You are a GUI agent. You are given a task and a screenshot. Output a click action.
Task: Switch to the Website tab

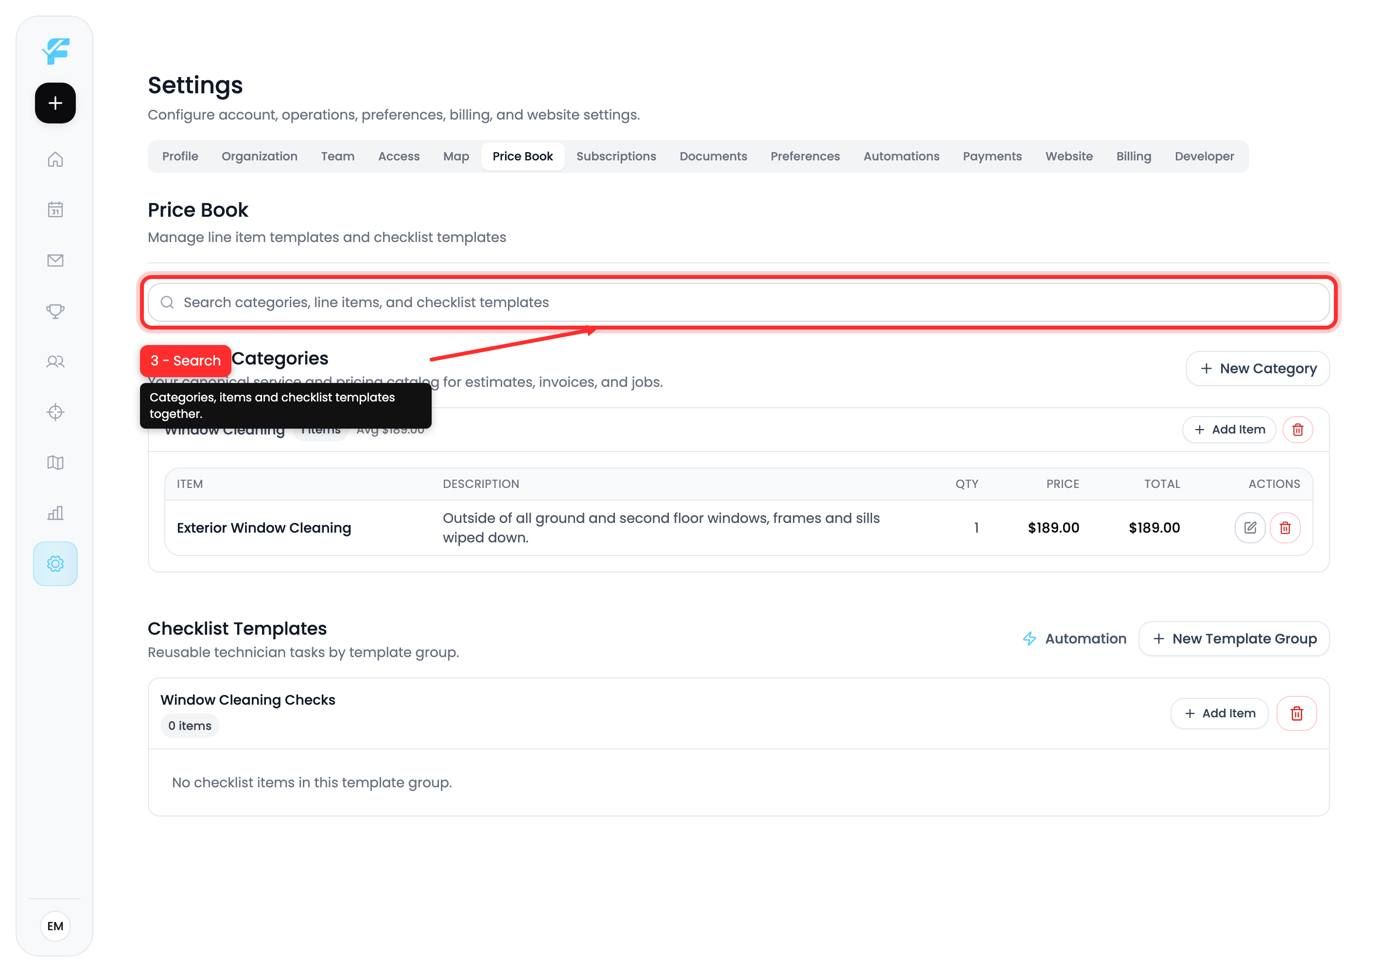pyautogui.click(x=1069, y=156)
